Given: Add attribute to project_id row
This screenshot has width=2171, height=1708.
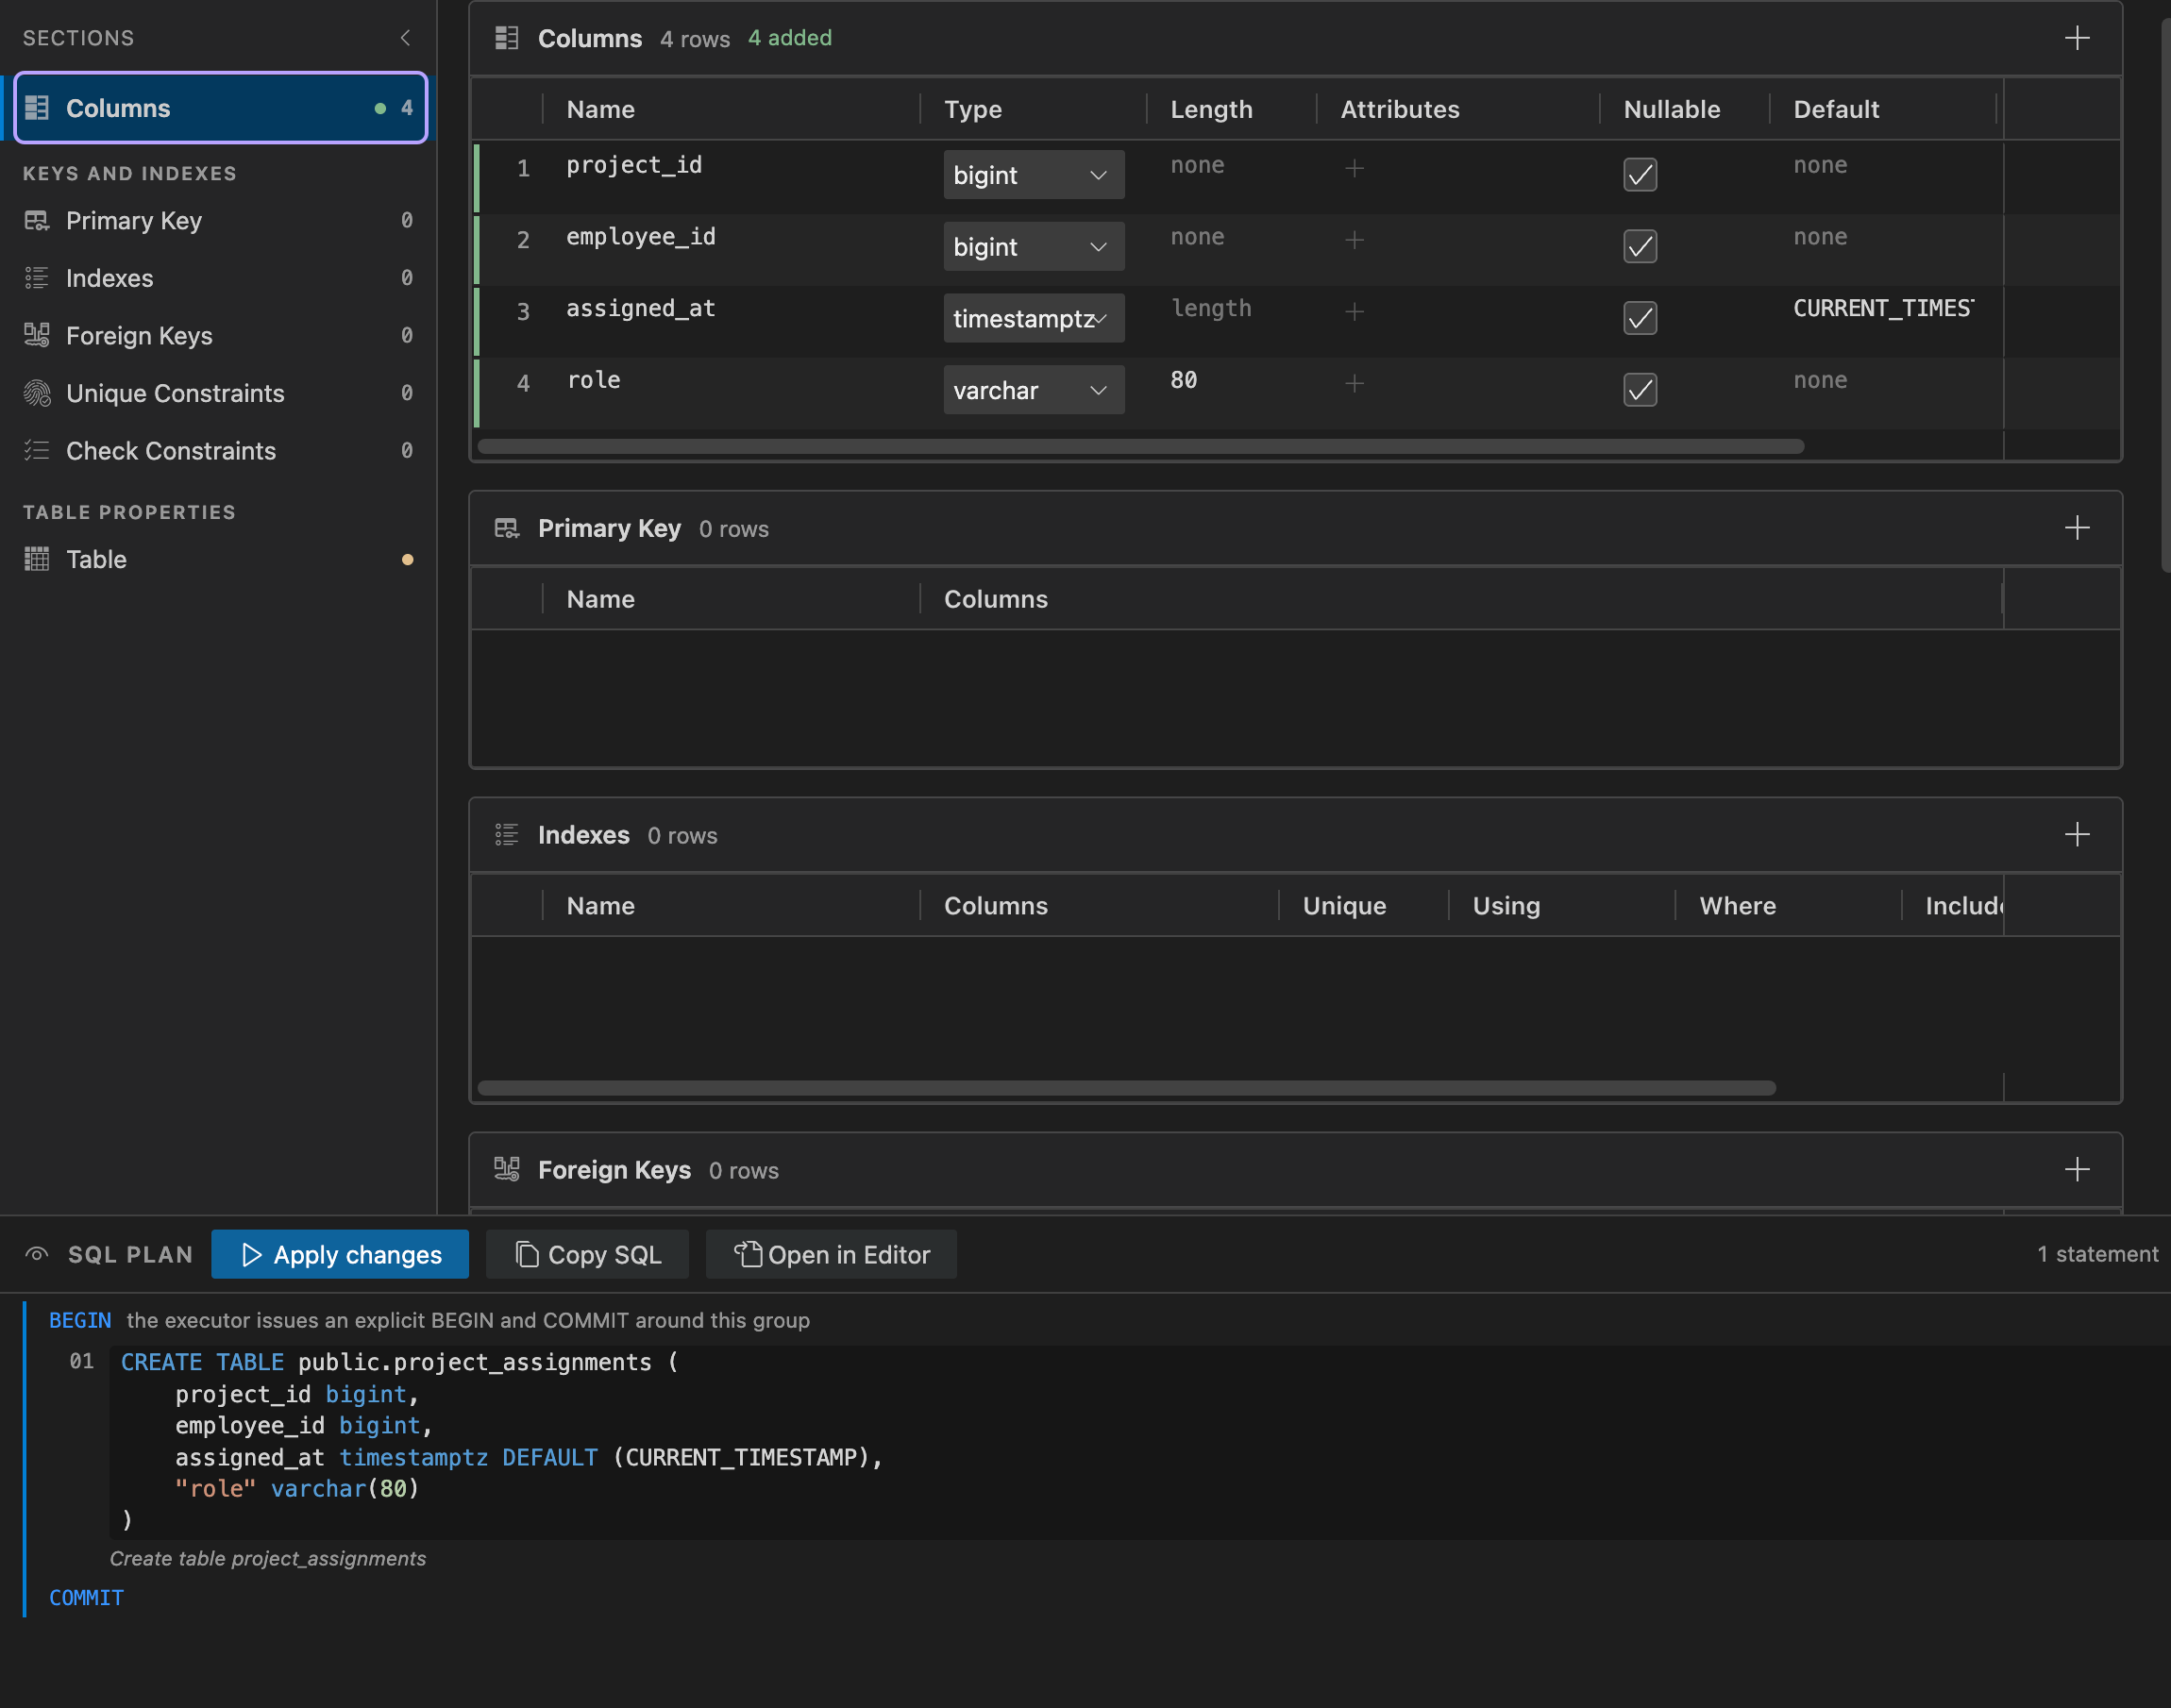Looking at the screenshot, I should (x=1354, y=168).
